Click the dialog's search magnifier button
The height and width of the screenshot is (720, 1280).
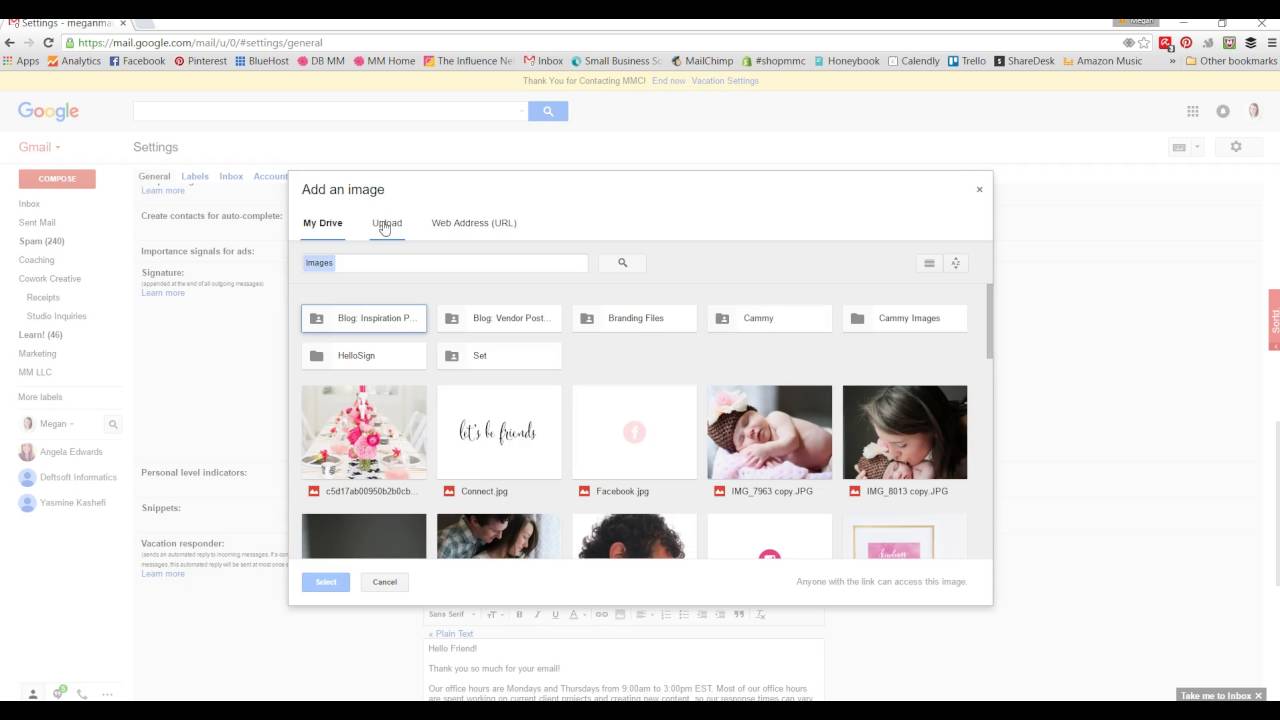(622, 263)
